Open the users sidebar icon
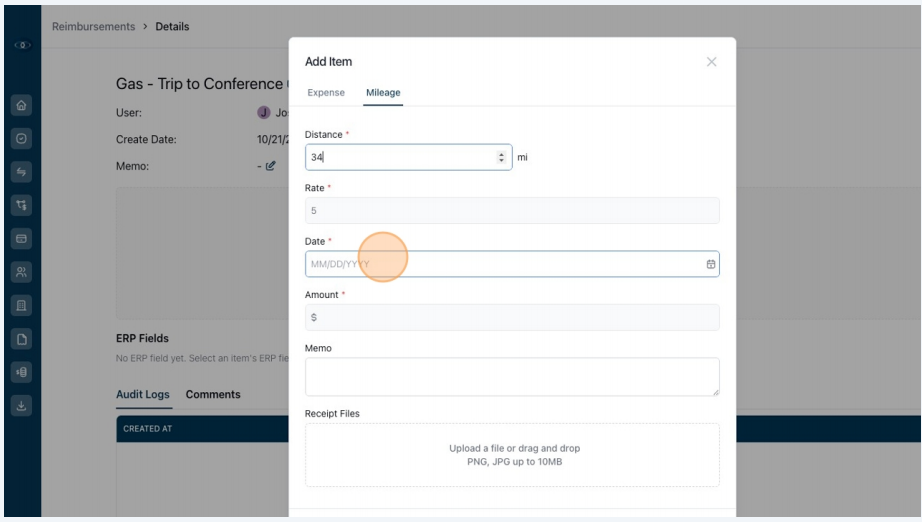This screenshot has height=522, width=922. tap(21, 272)
